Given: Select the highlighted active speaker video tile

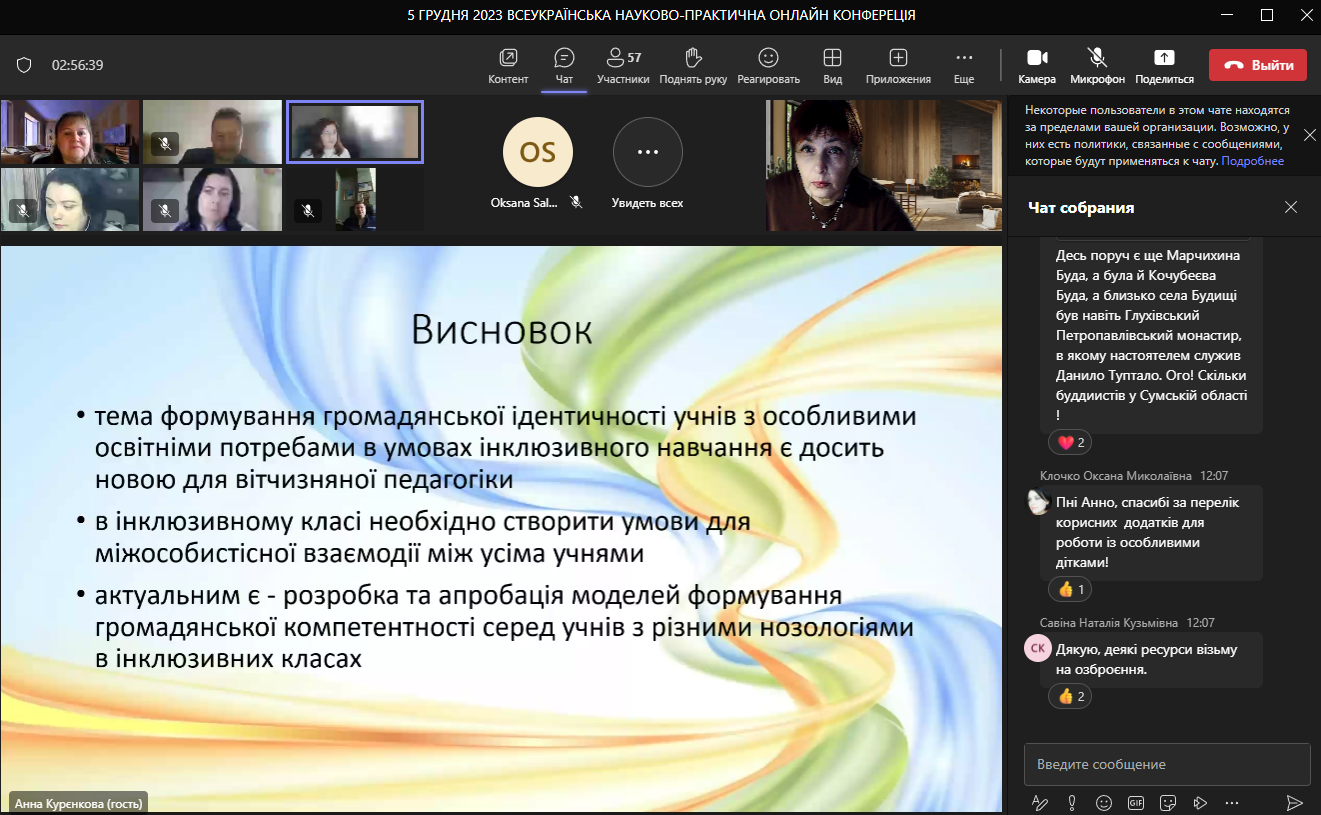Looking at the screenshot, I should click(x=355, y=131).
